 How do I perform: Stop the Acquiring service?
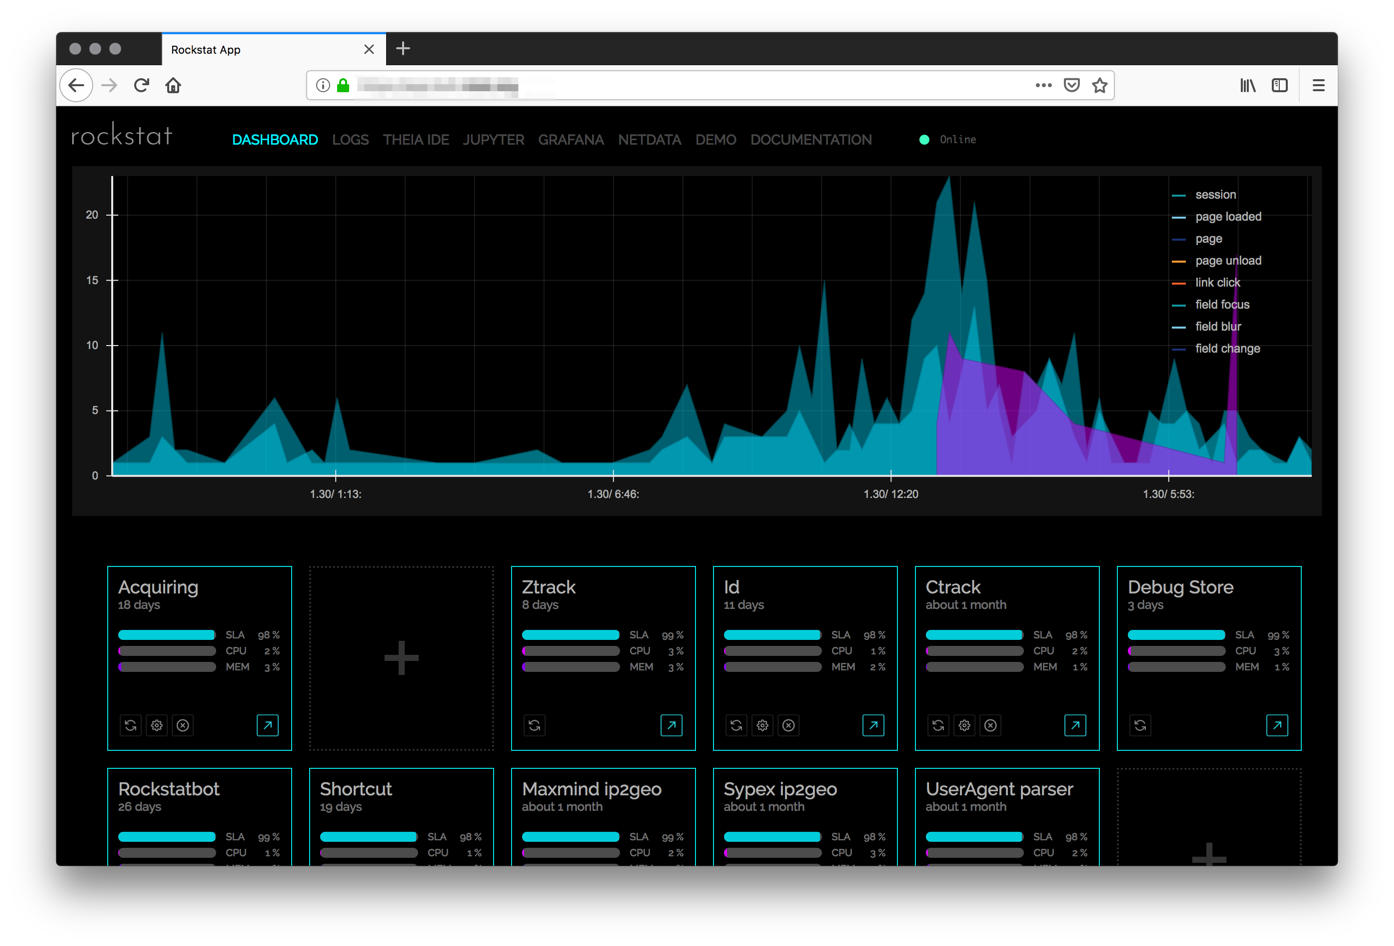click(x=183, y=725)
